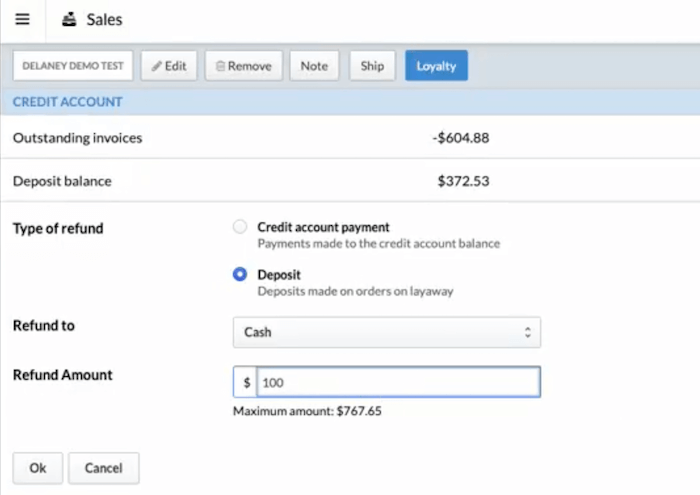This screenshot has width=700, height=495.
Task: Click the Type of refund label
Action: point(58,229)
